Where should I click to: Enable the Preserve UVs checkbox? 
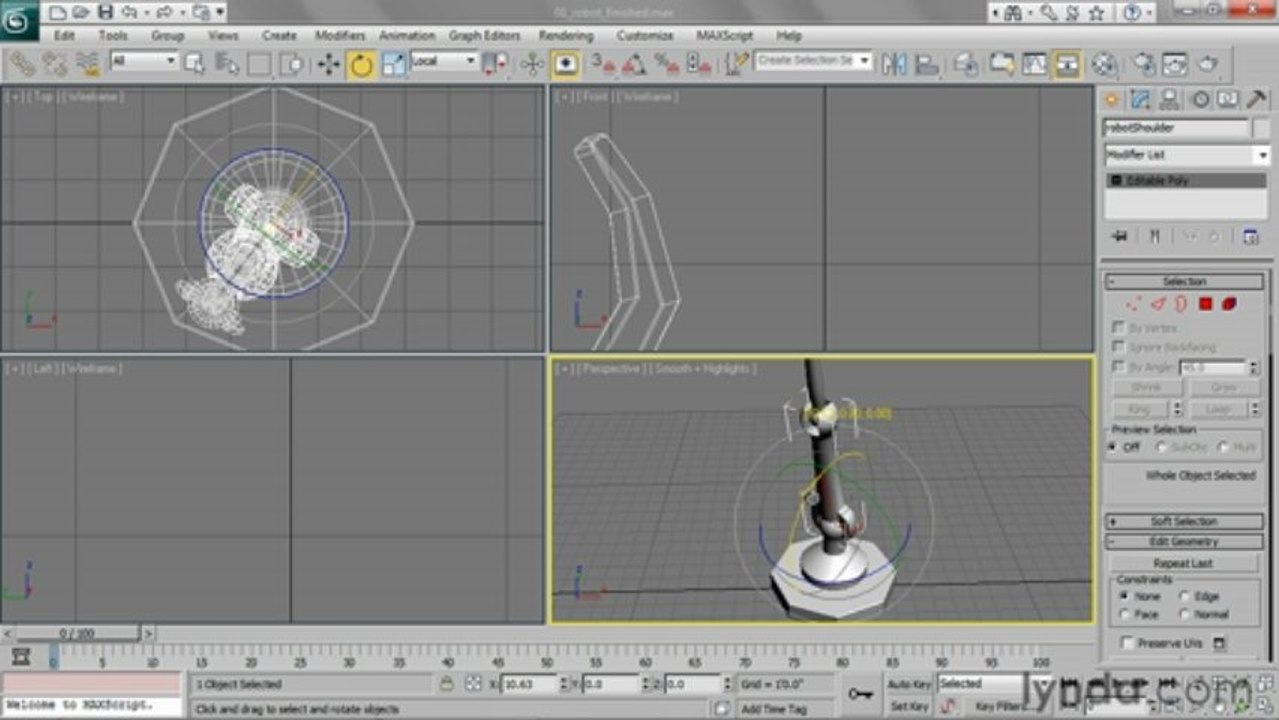coord(1127,643)
